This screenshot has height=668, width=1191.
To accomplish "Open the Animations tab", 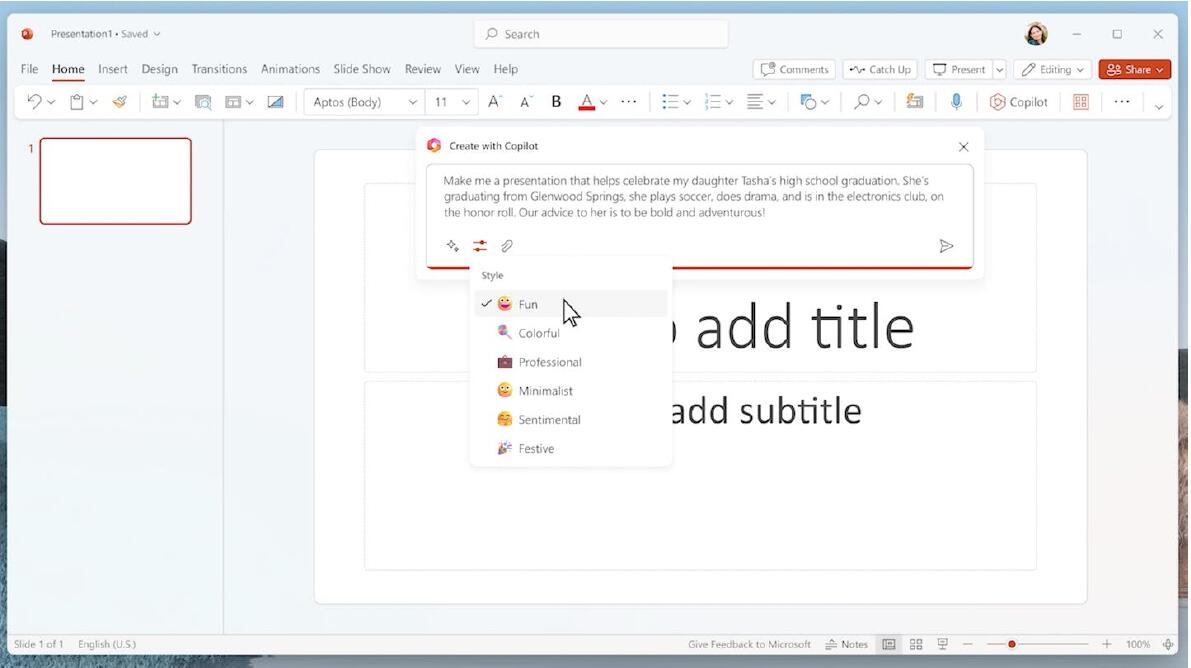I will tap(290, 69).
